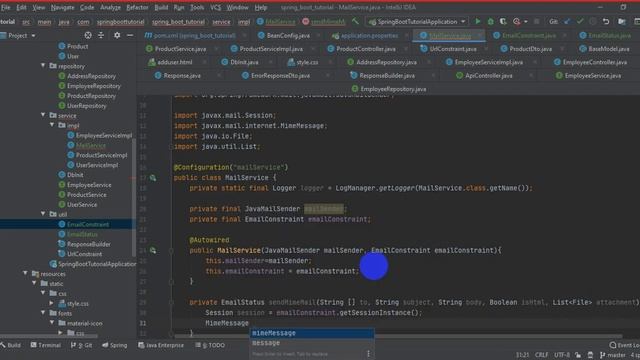Screen dimensions: 640x360
Task: Click gutter icon beside MailService constructor
Action: click(x=153, y=251)
